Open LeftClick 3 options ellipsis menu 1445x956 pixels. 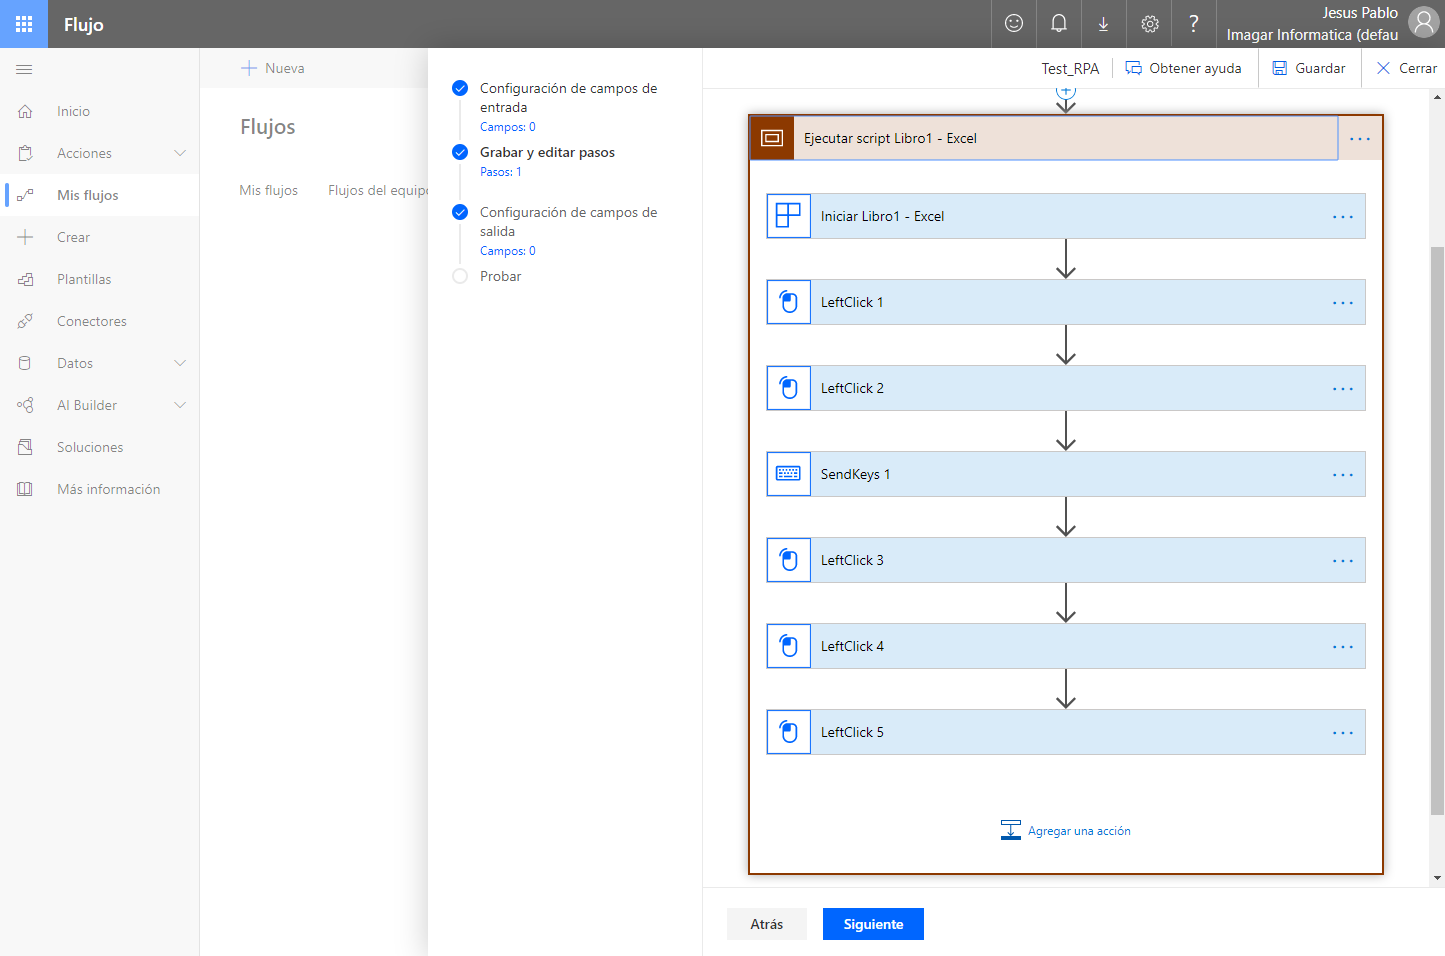1342,560
